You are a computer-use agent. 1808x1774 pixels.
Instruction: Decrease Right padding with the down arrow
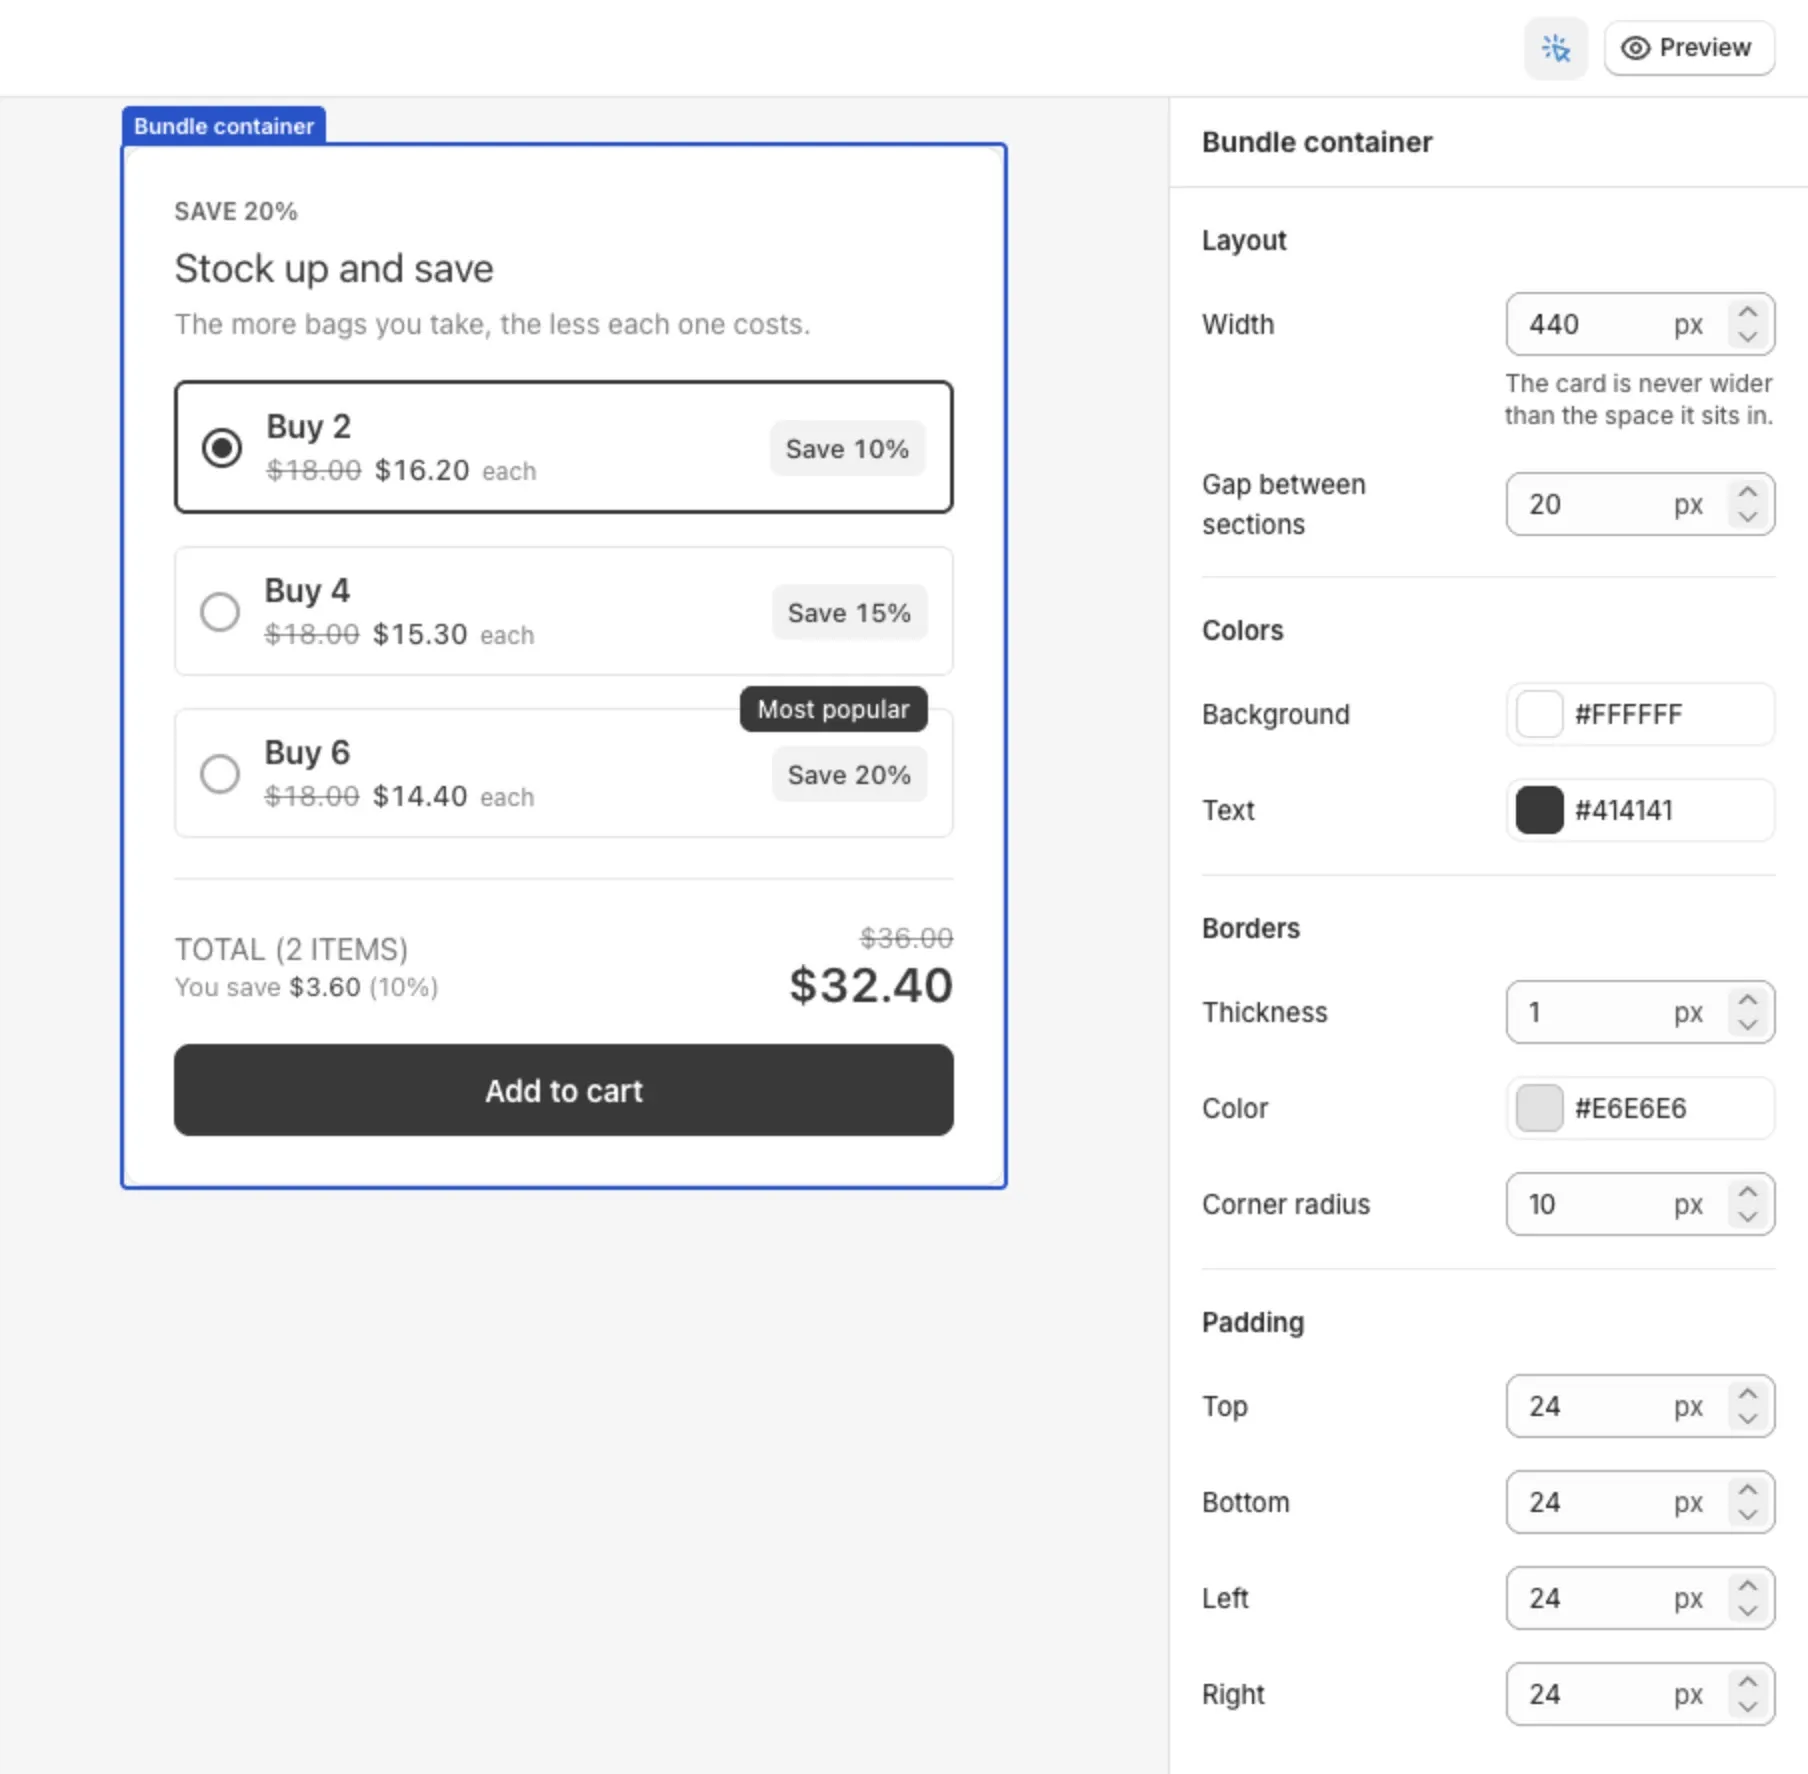point(1748,1707)
